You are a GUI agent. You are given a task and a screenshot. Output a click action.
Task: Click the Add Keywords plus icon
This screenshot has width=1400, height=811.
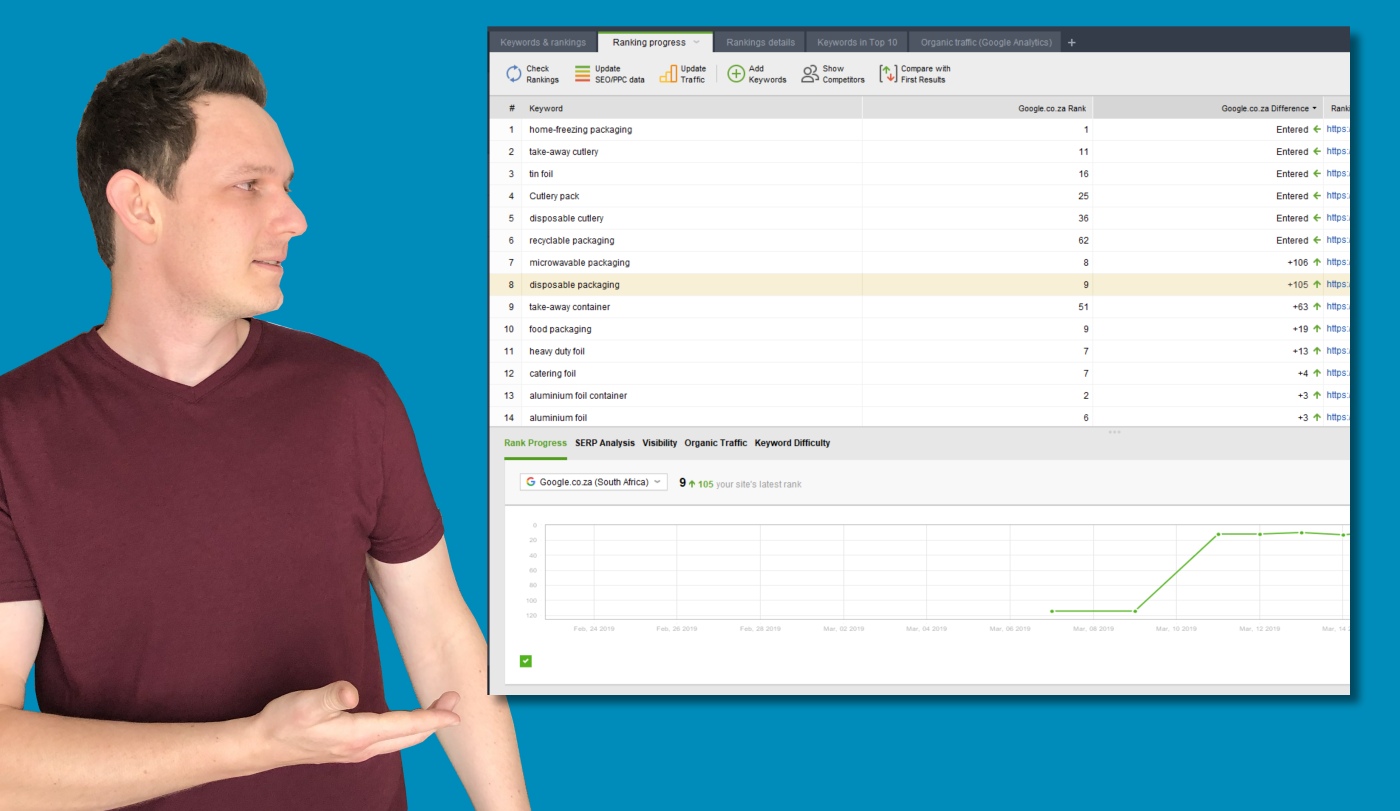736,74
